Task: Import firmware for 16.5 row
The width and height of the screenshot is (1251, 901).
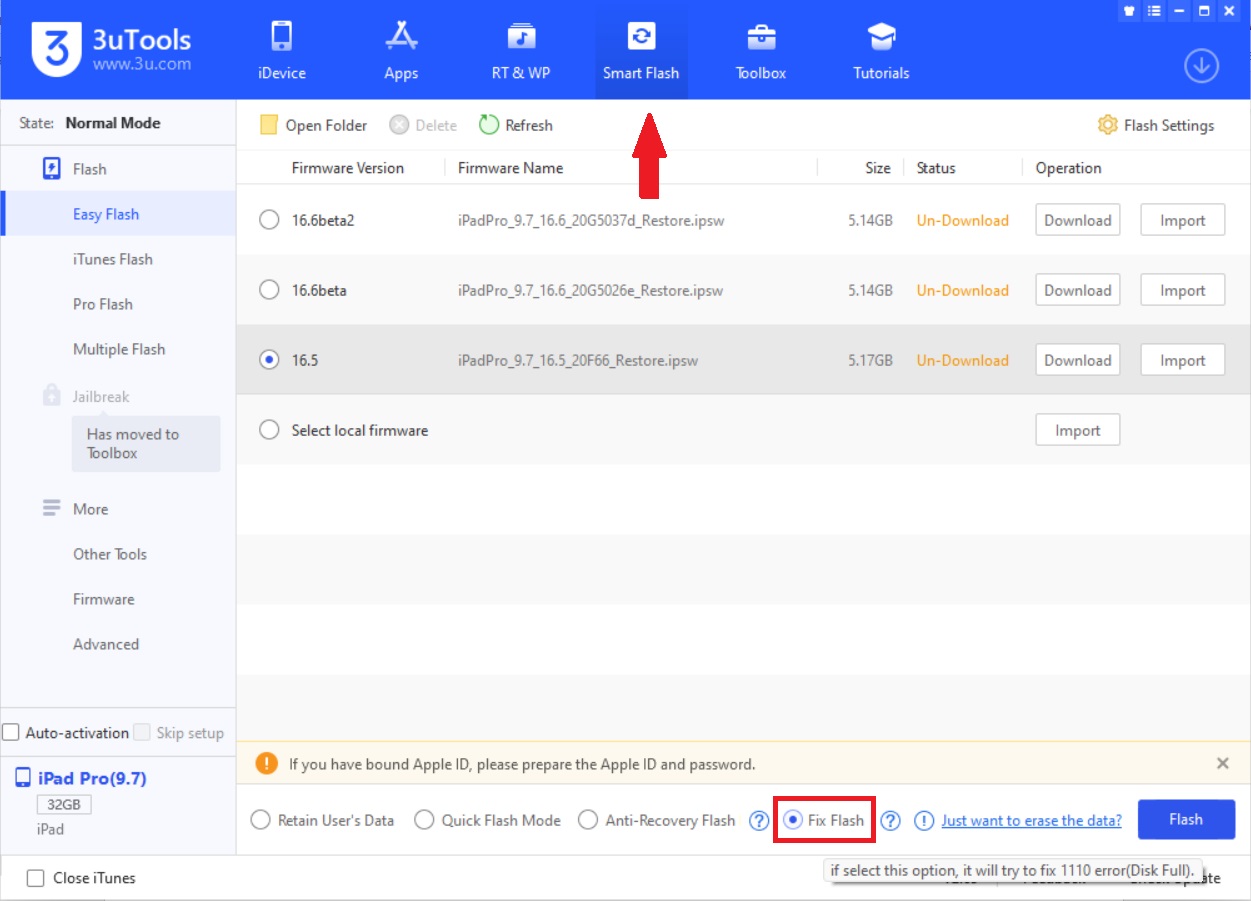Action: [x=1183, y=360]
